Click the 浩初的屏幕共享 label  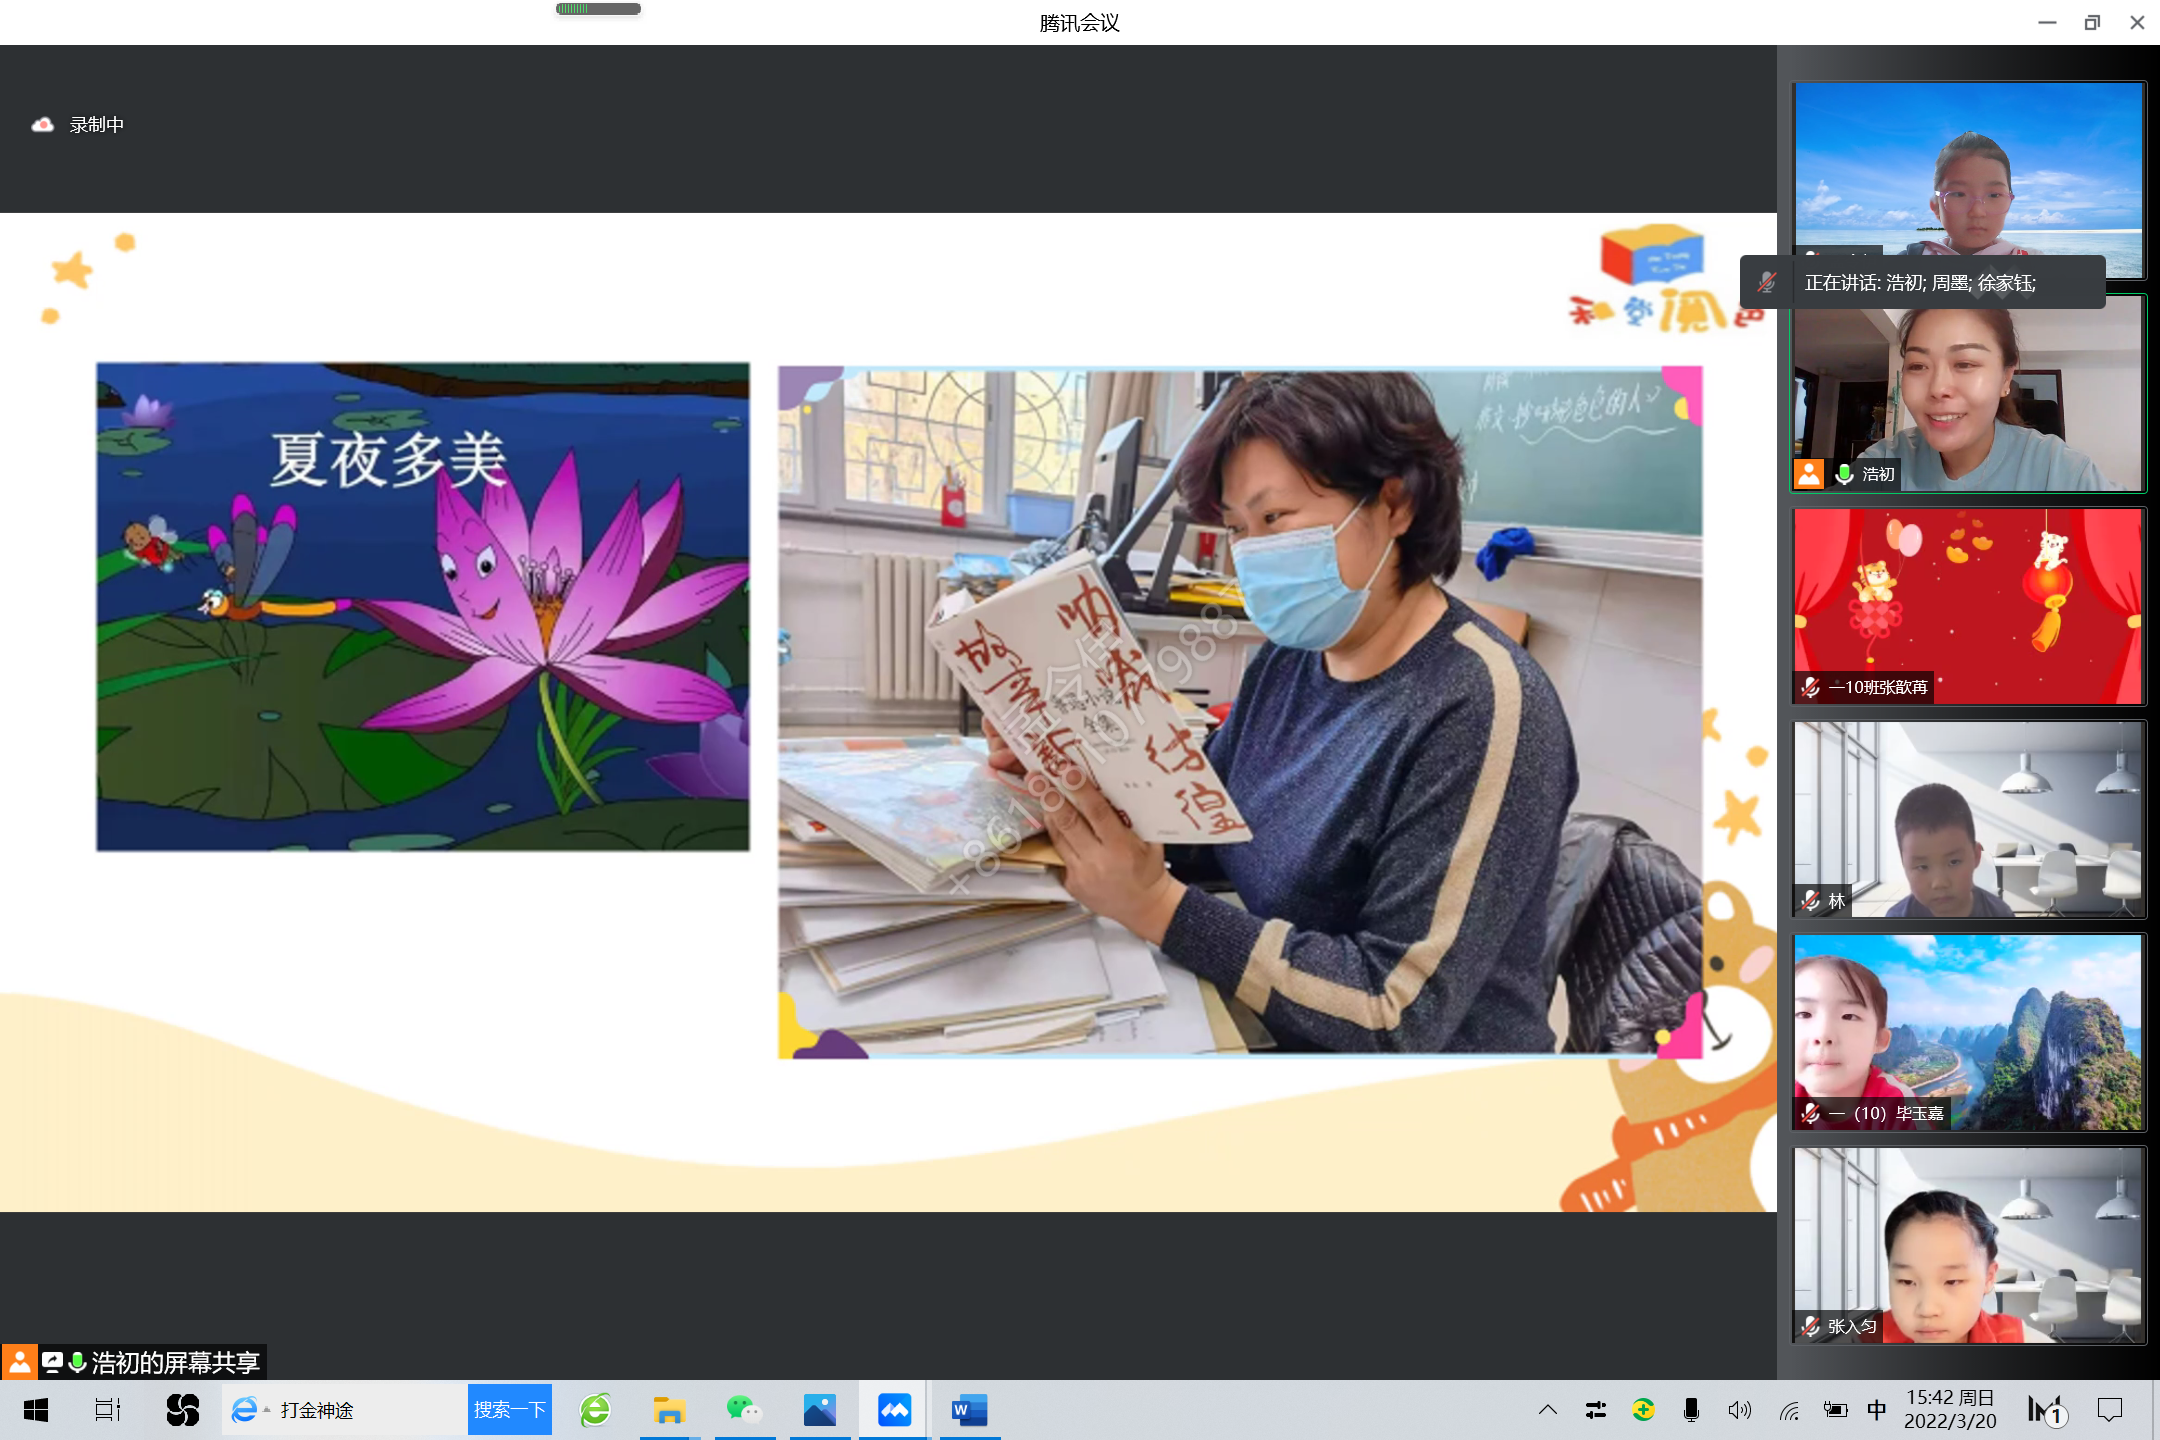[x=176, y=1362]
